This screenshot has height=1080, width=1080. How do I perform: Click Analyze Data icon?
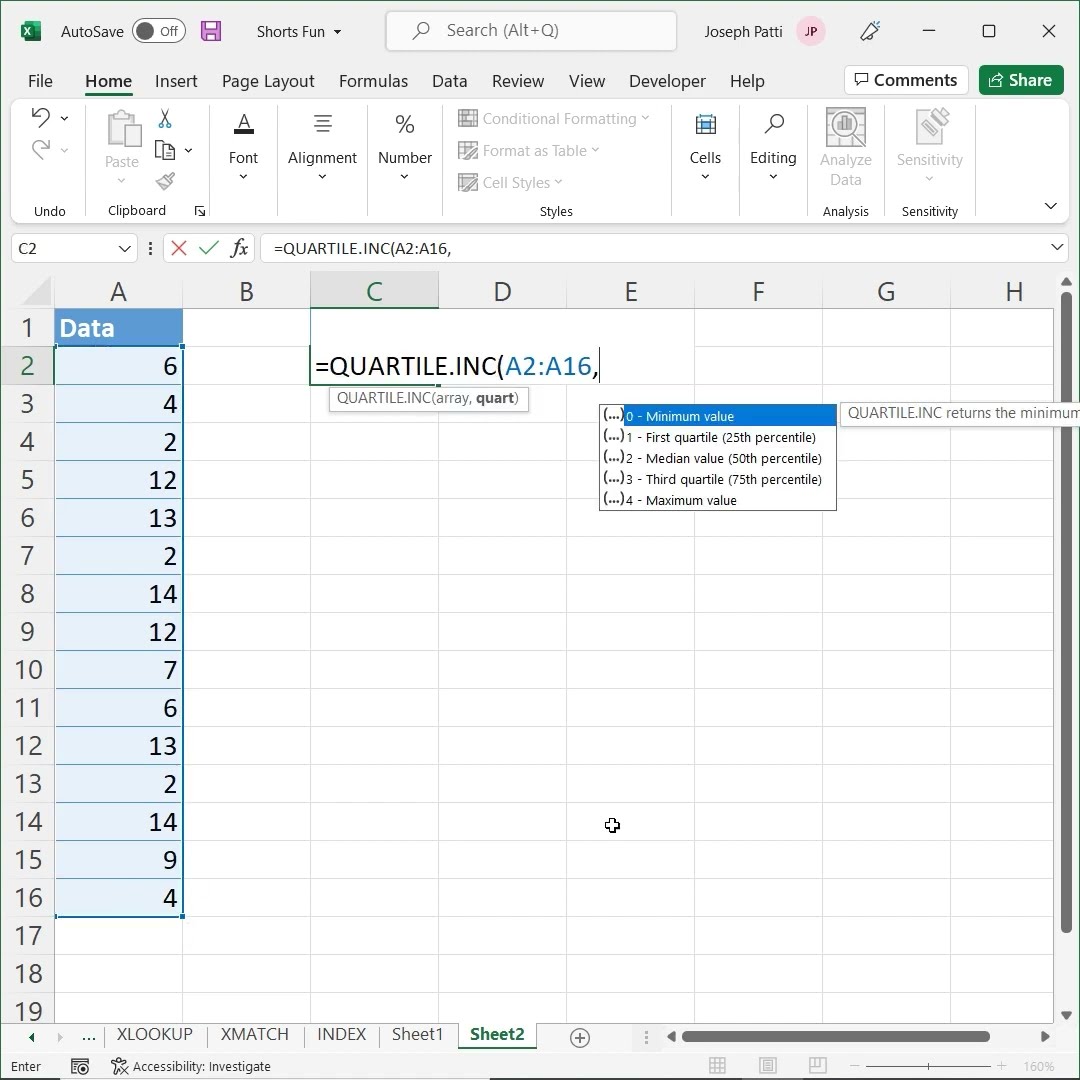(845, 127)
